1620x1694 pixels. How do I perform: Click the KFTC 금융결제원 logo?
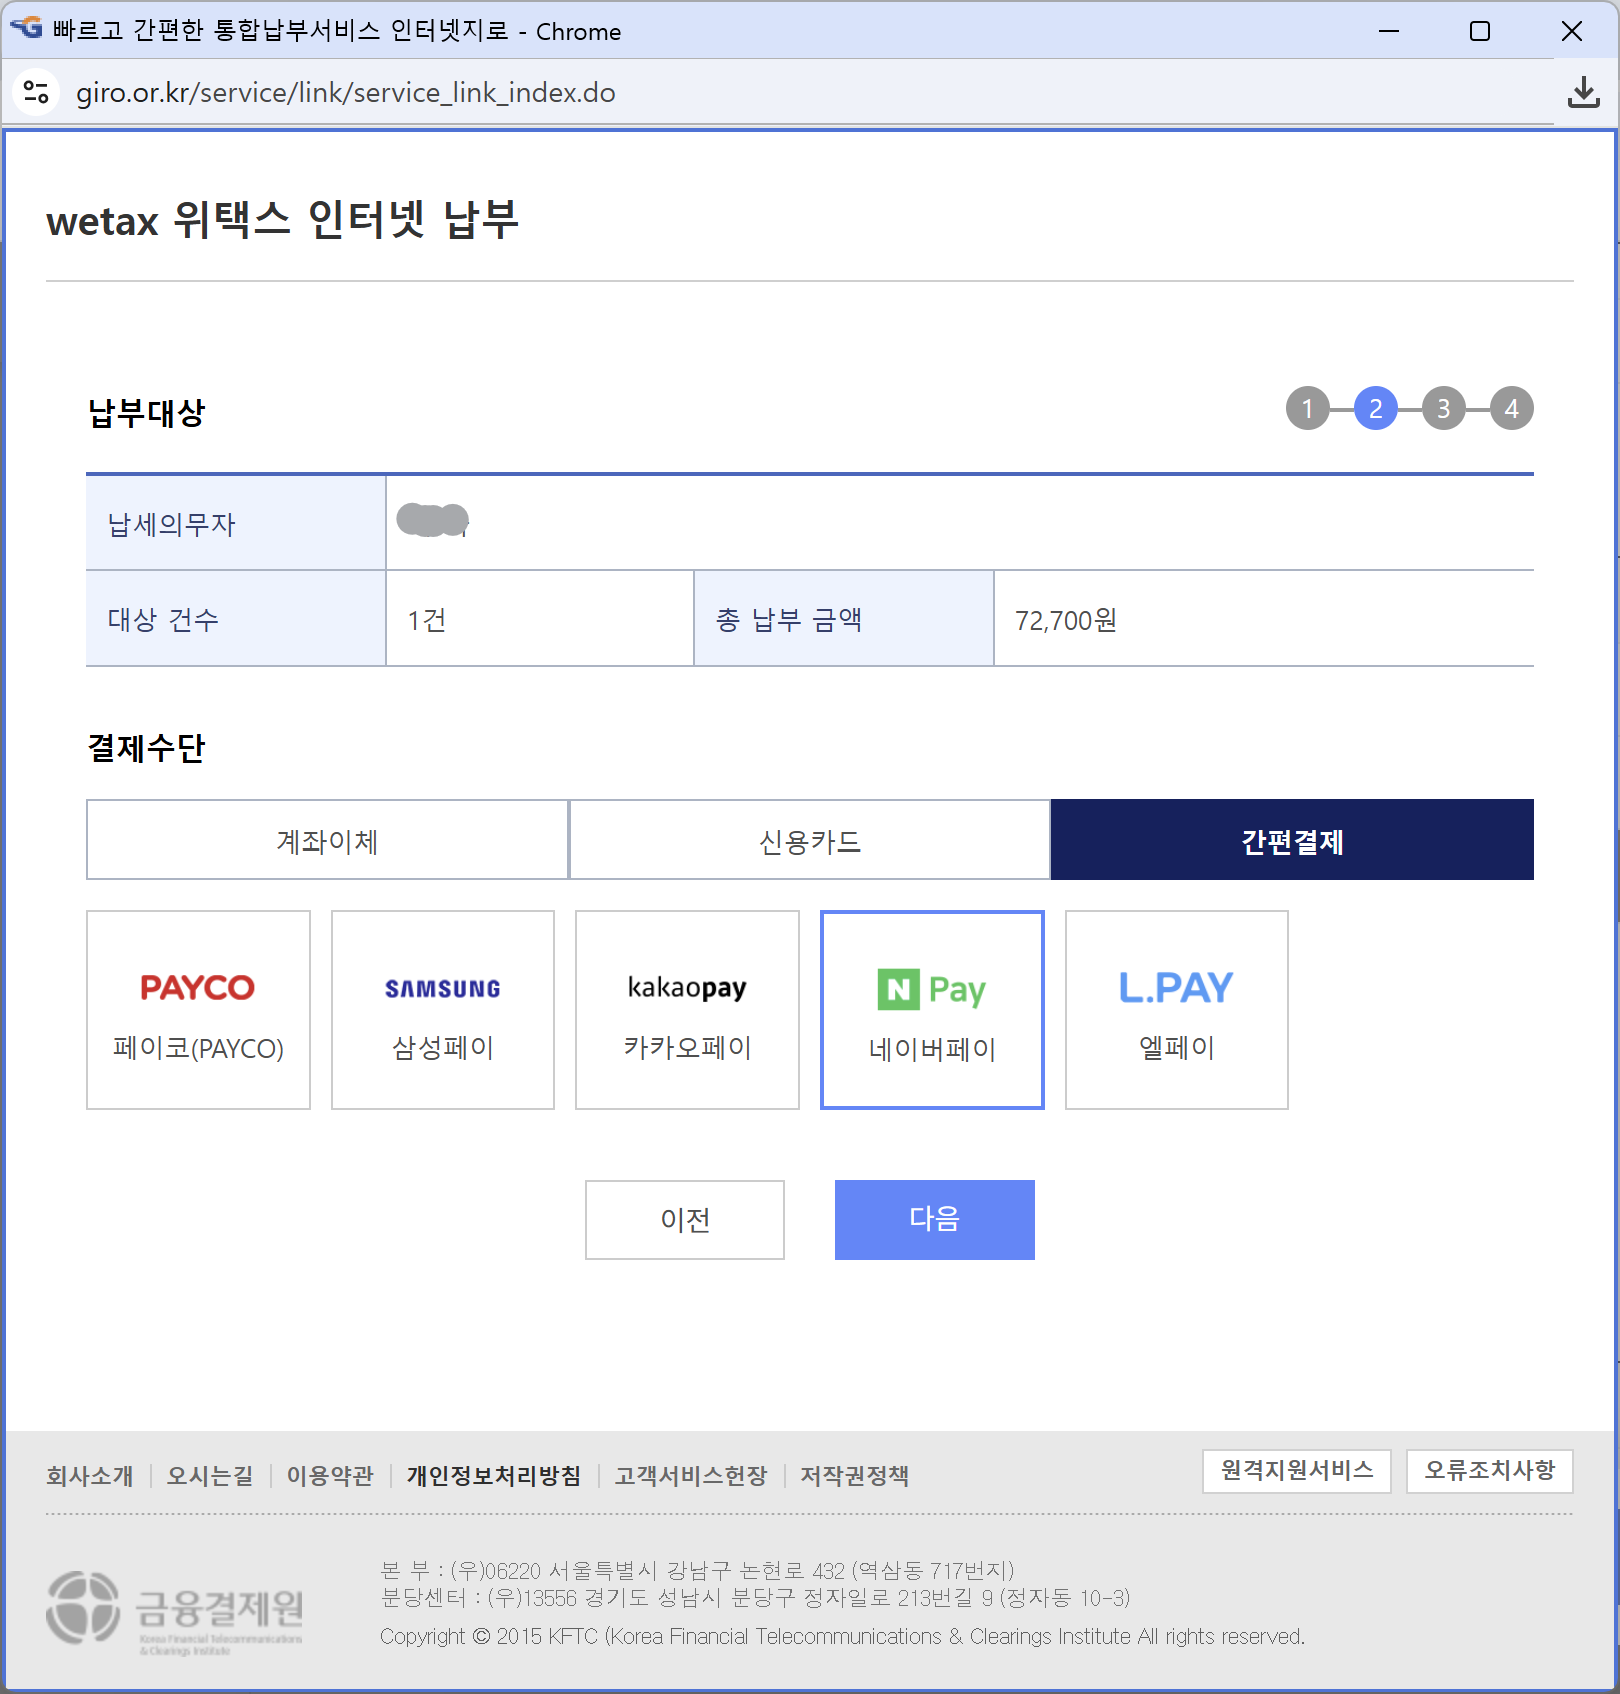(x=175, y=1610)
